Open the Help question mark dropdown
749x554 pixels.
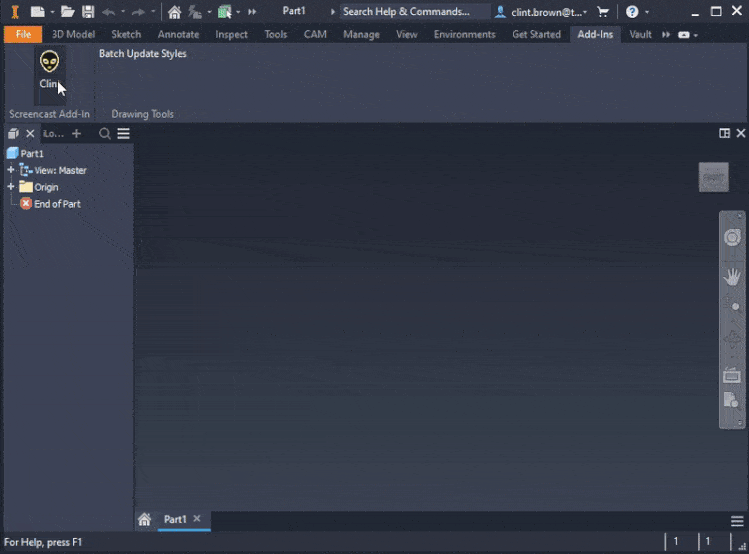pos(637,12)
